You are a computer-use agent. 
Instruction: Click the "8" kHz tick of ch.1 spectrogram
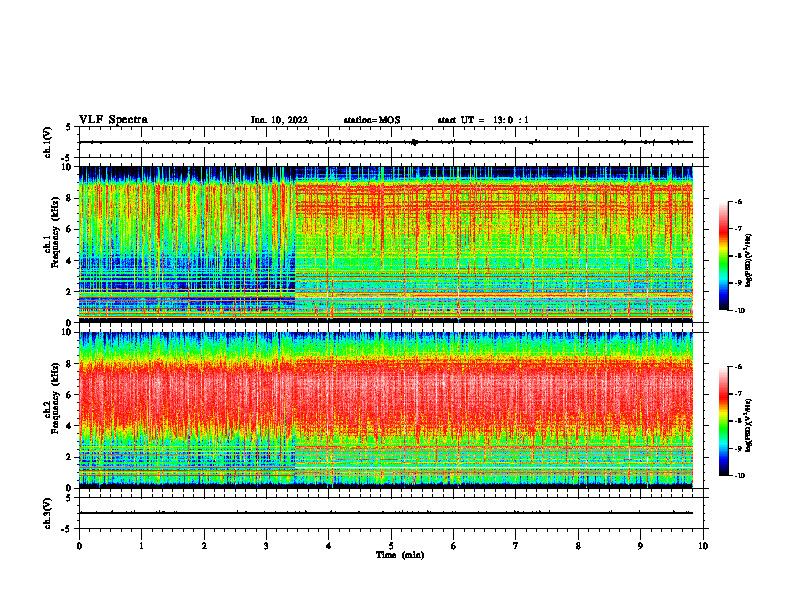coord(70,198)
